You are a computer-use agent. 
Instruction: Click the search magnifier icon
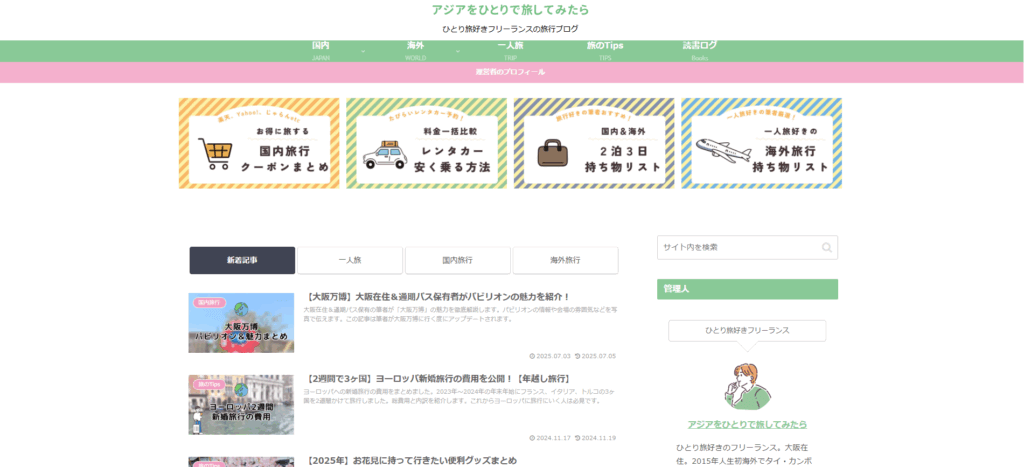tap(826, 248)
